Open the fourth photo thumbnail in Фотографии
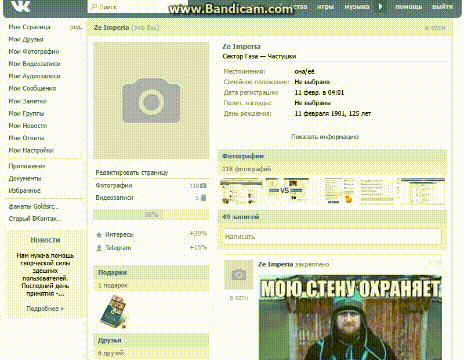Image resolution: width=464 pixels, height=360 pixels. point(376,191)
